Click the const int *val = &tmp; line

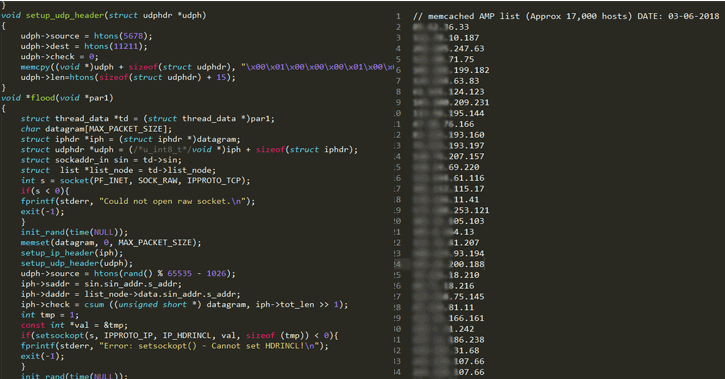(x=74, y=325)
